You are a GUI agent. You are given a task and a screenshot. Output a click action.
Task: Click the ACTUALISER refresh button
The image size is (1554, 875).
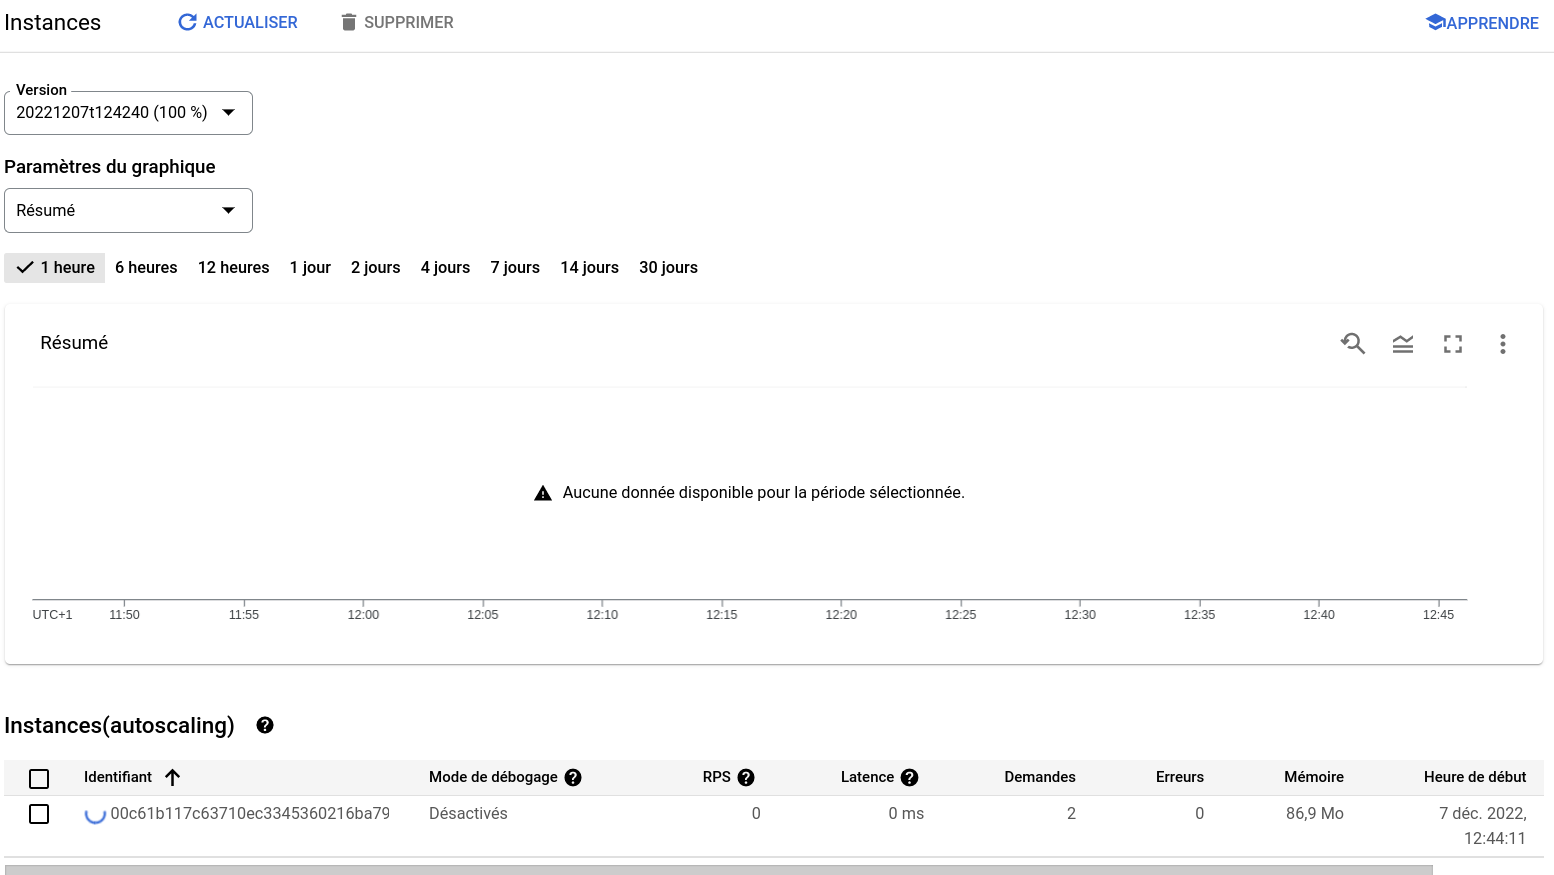click(237, 22)
